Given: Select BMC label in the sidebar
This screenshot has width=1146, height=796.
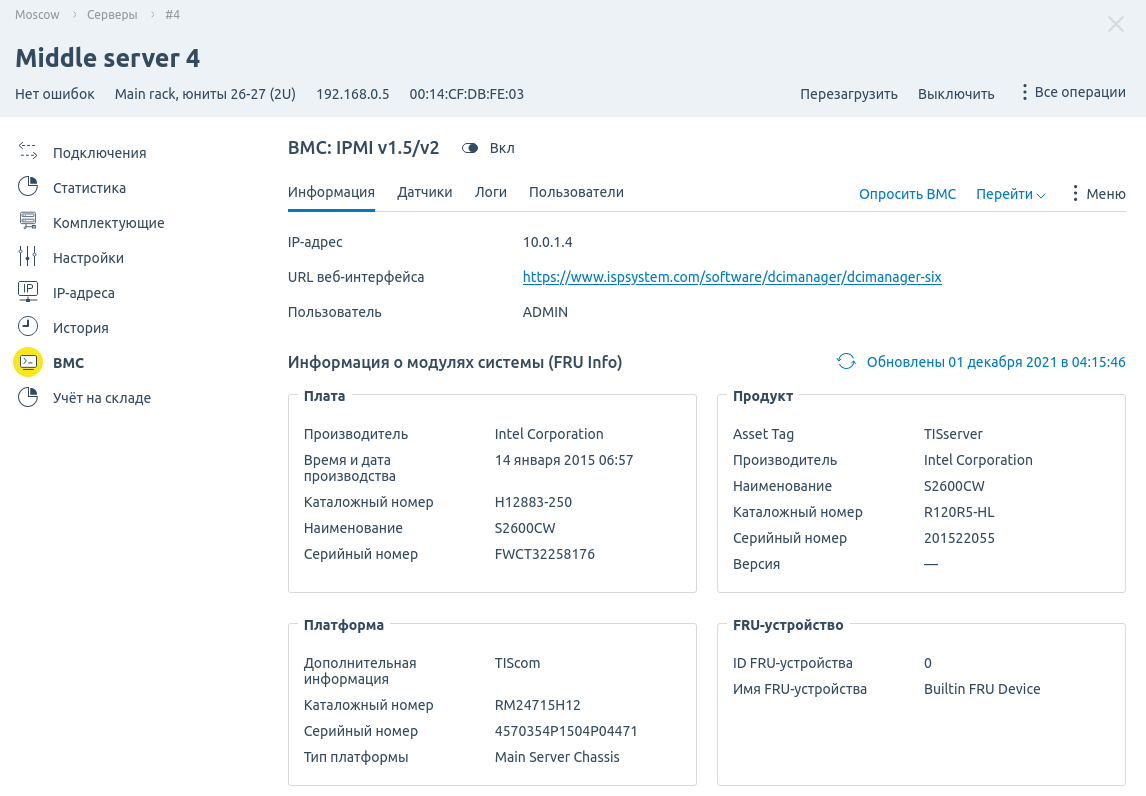Looking at the screenshot, I should pos(69,363).
